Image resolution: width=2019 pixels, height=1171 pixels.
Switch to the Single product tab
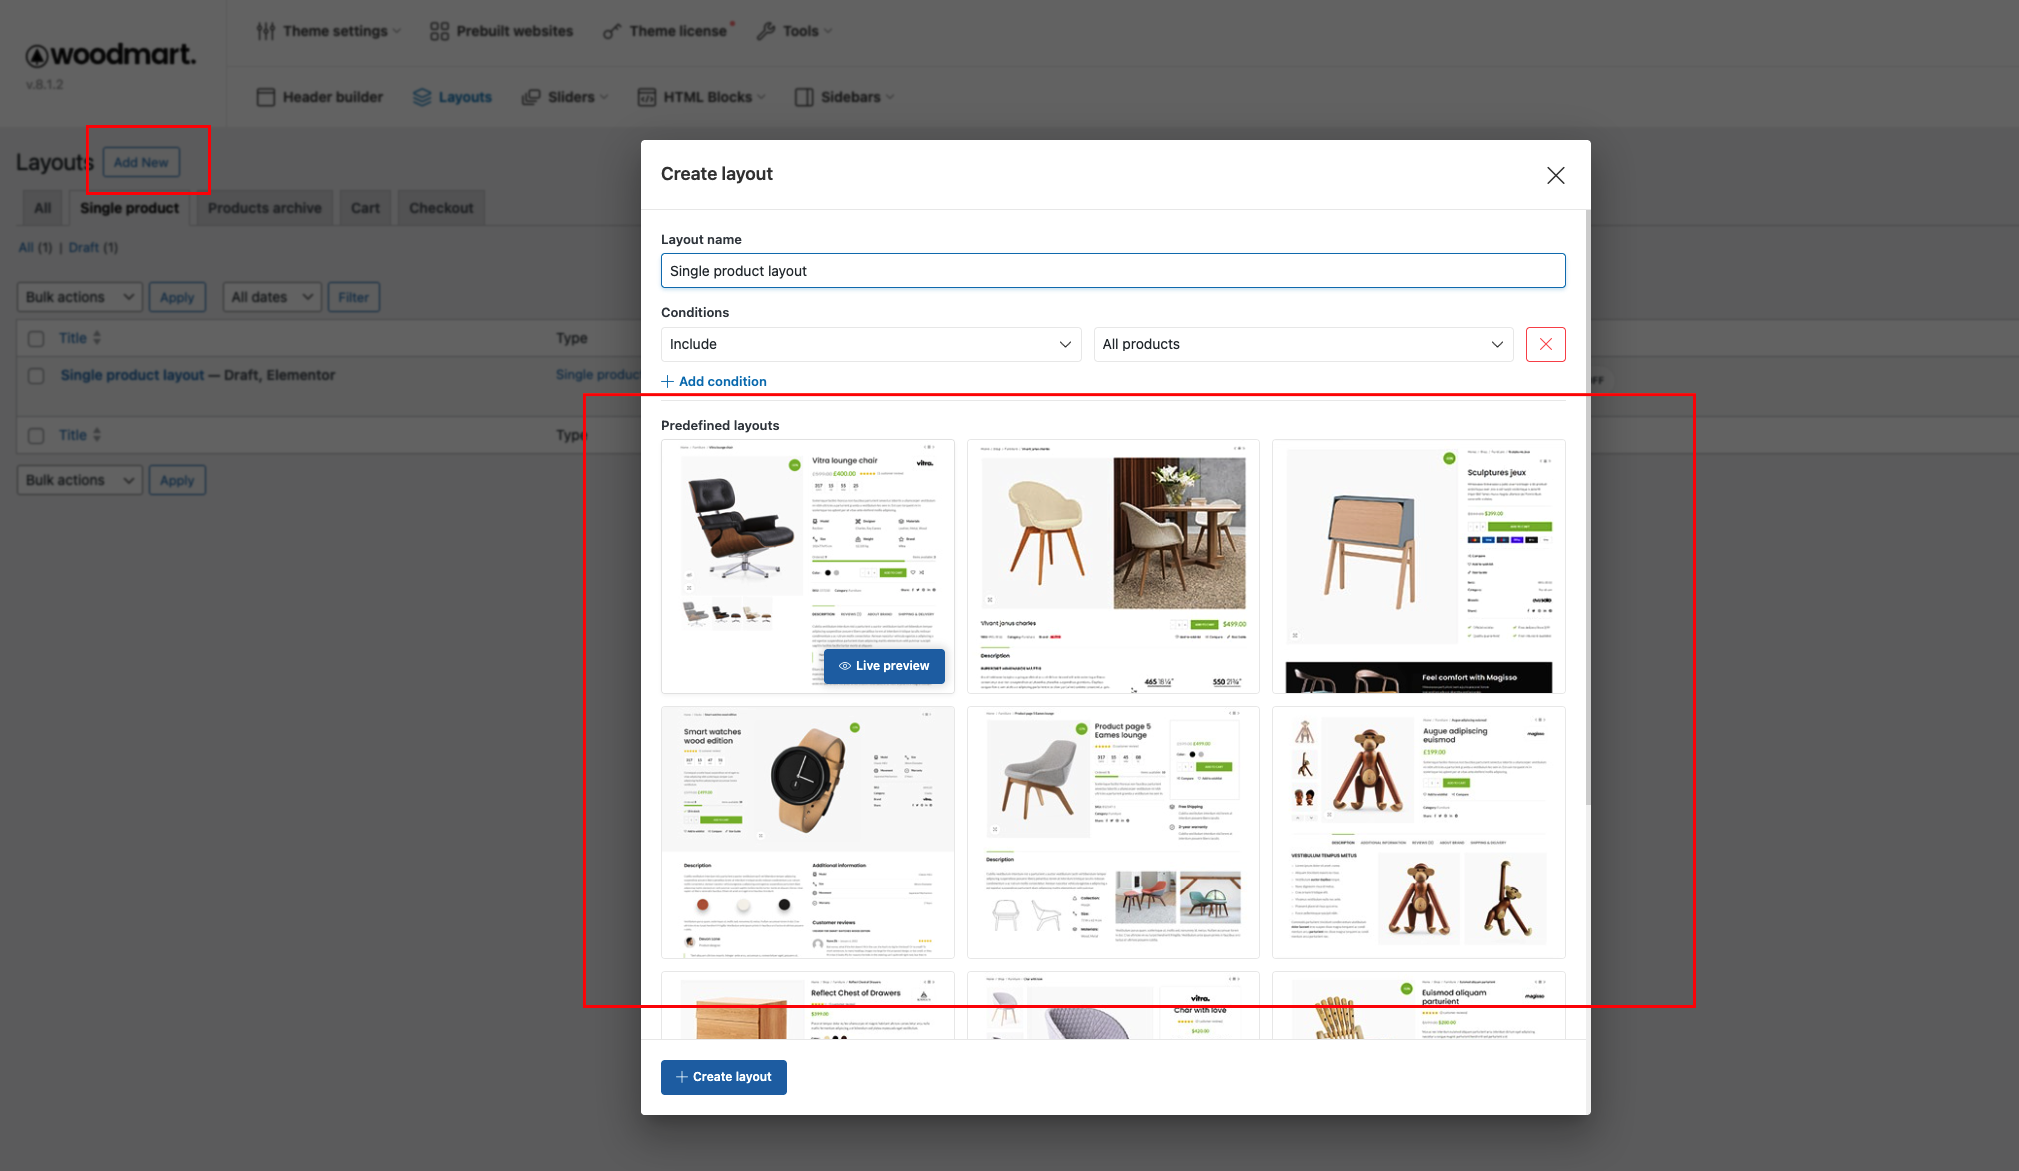point(129,208)
